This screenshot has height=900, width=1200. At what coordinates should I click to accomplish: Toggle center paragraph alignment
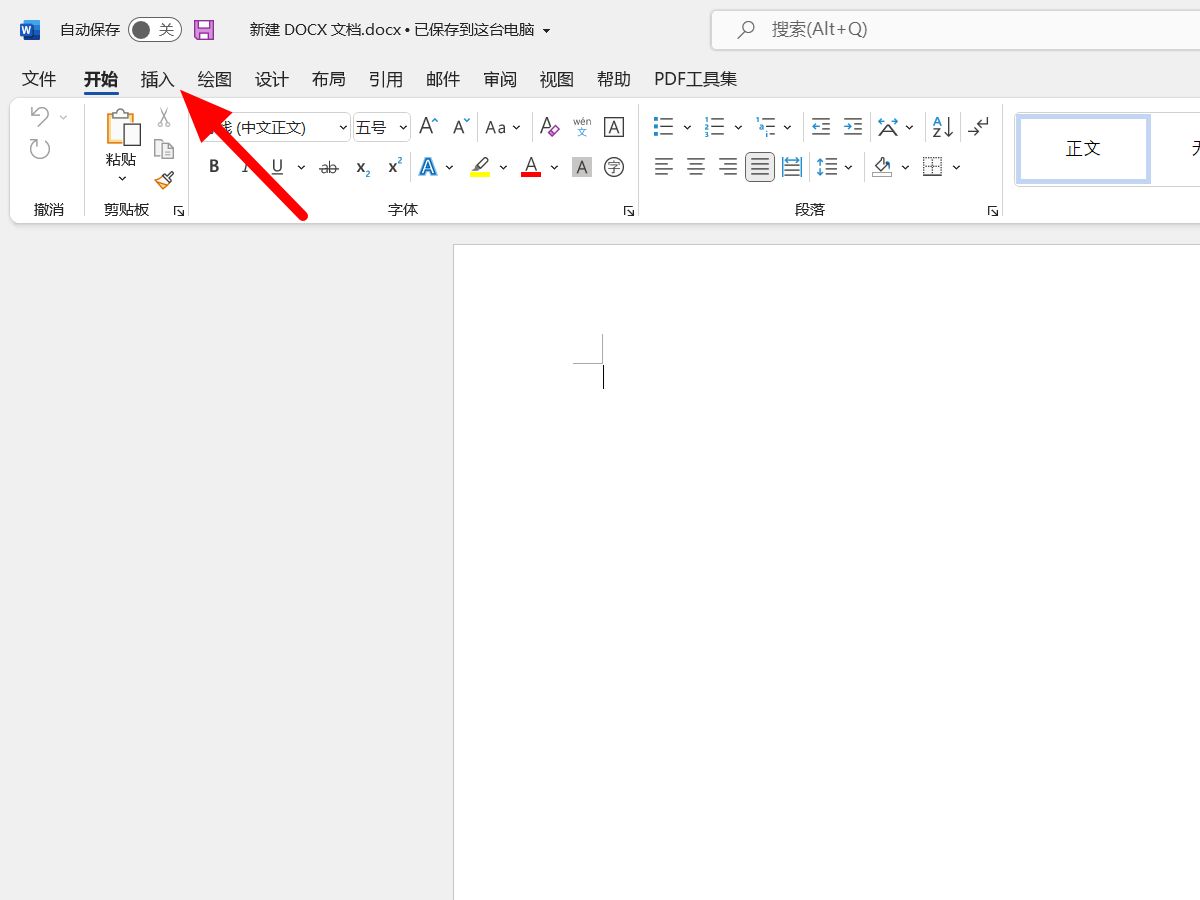pos(695,166)
